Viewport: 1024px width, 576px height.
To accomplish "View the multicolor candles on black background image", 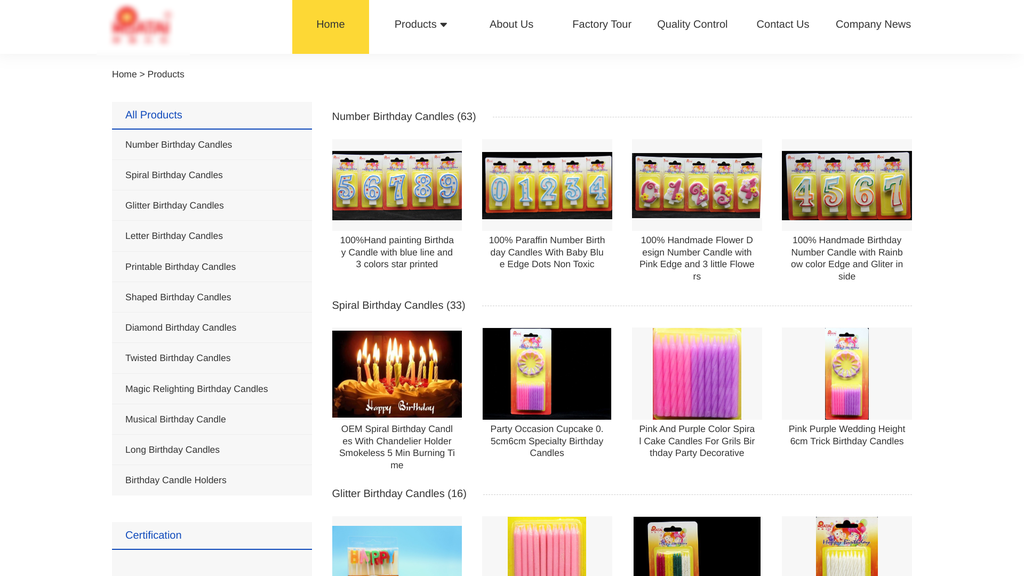I will coord(697,547).
